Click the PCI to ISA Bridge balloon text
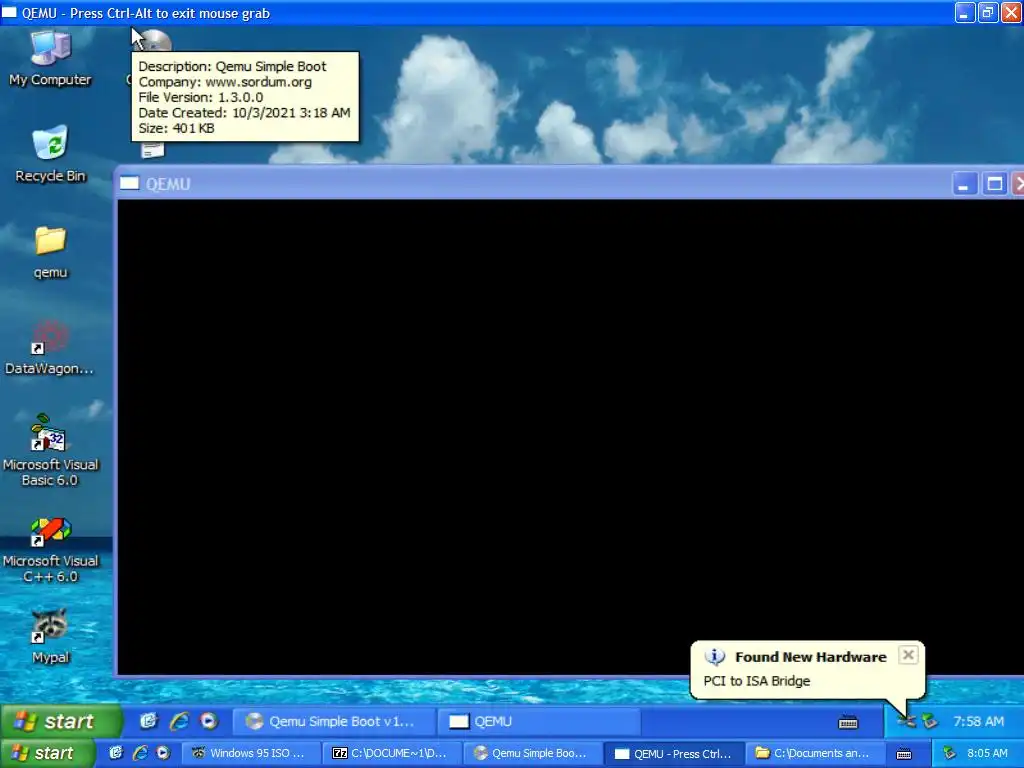The image size is (1024, 768). coord(756,680)
